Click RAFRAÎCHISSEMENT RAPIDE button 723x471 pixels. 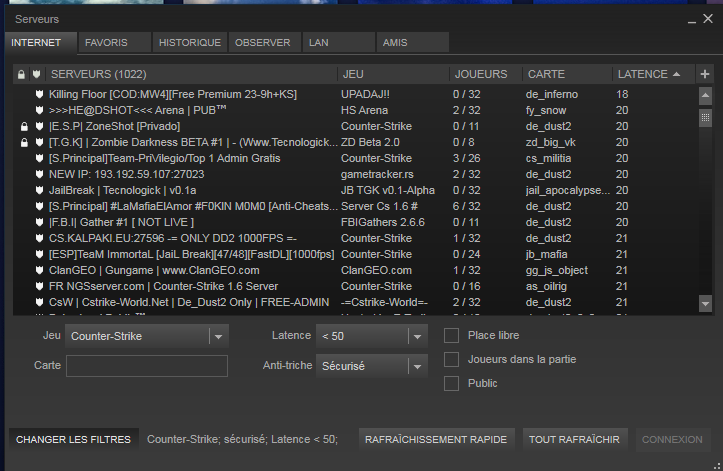click(436, 440)
